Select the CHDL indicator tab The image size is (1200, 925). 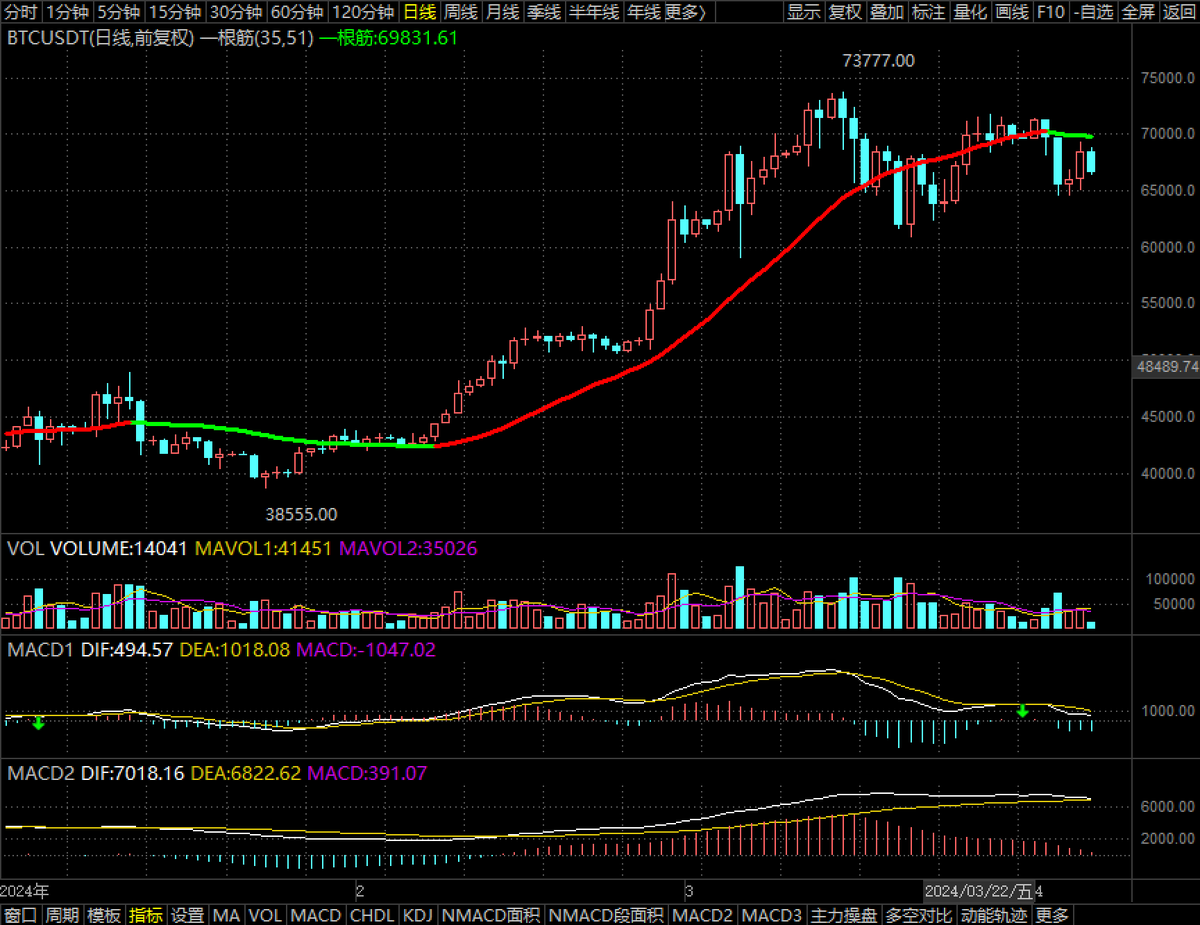(372, 915)
